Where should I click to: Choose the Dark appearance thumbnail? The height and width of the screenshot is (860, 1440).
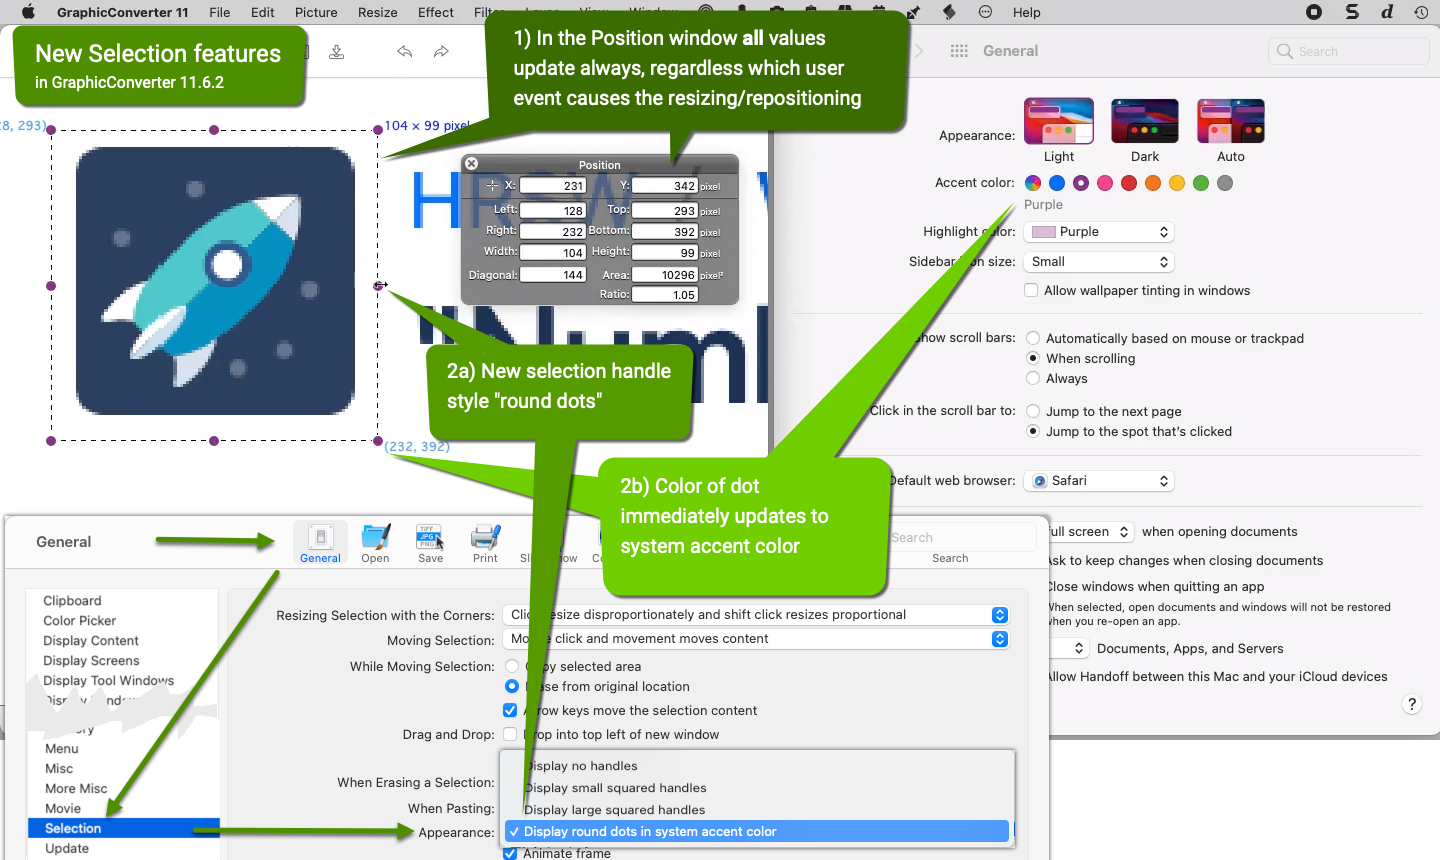[1145, 121]
